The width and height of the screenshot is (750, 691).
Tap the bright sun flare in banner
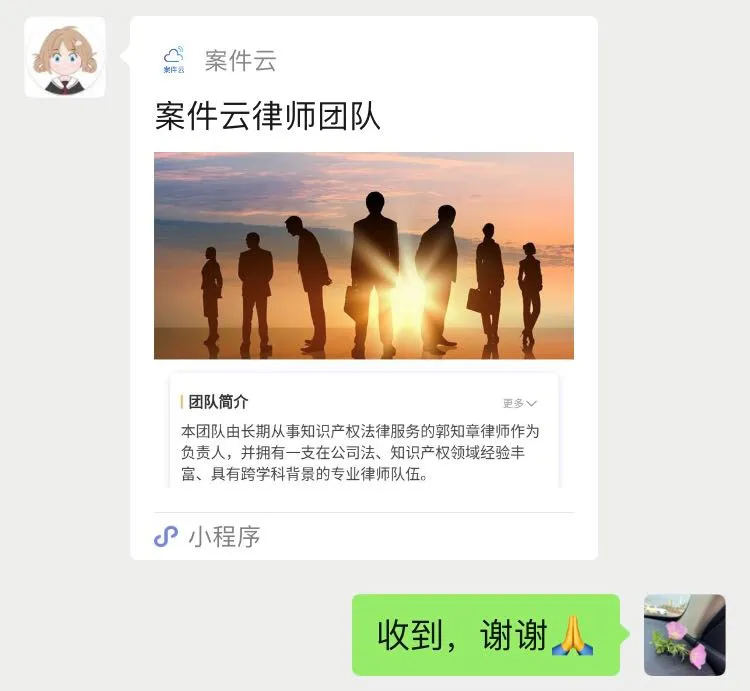tap(407, 287)
